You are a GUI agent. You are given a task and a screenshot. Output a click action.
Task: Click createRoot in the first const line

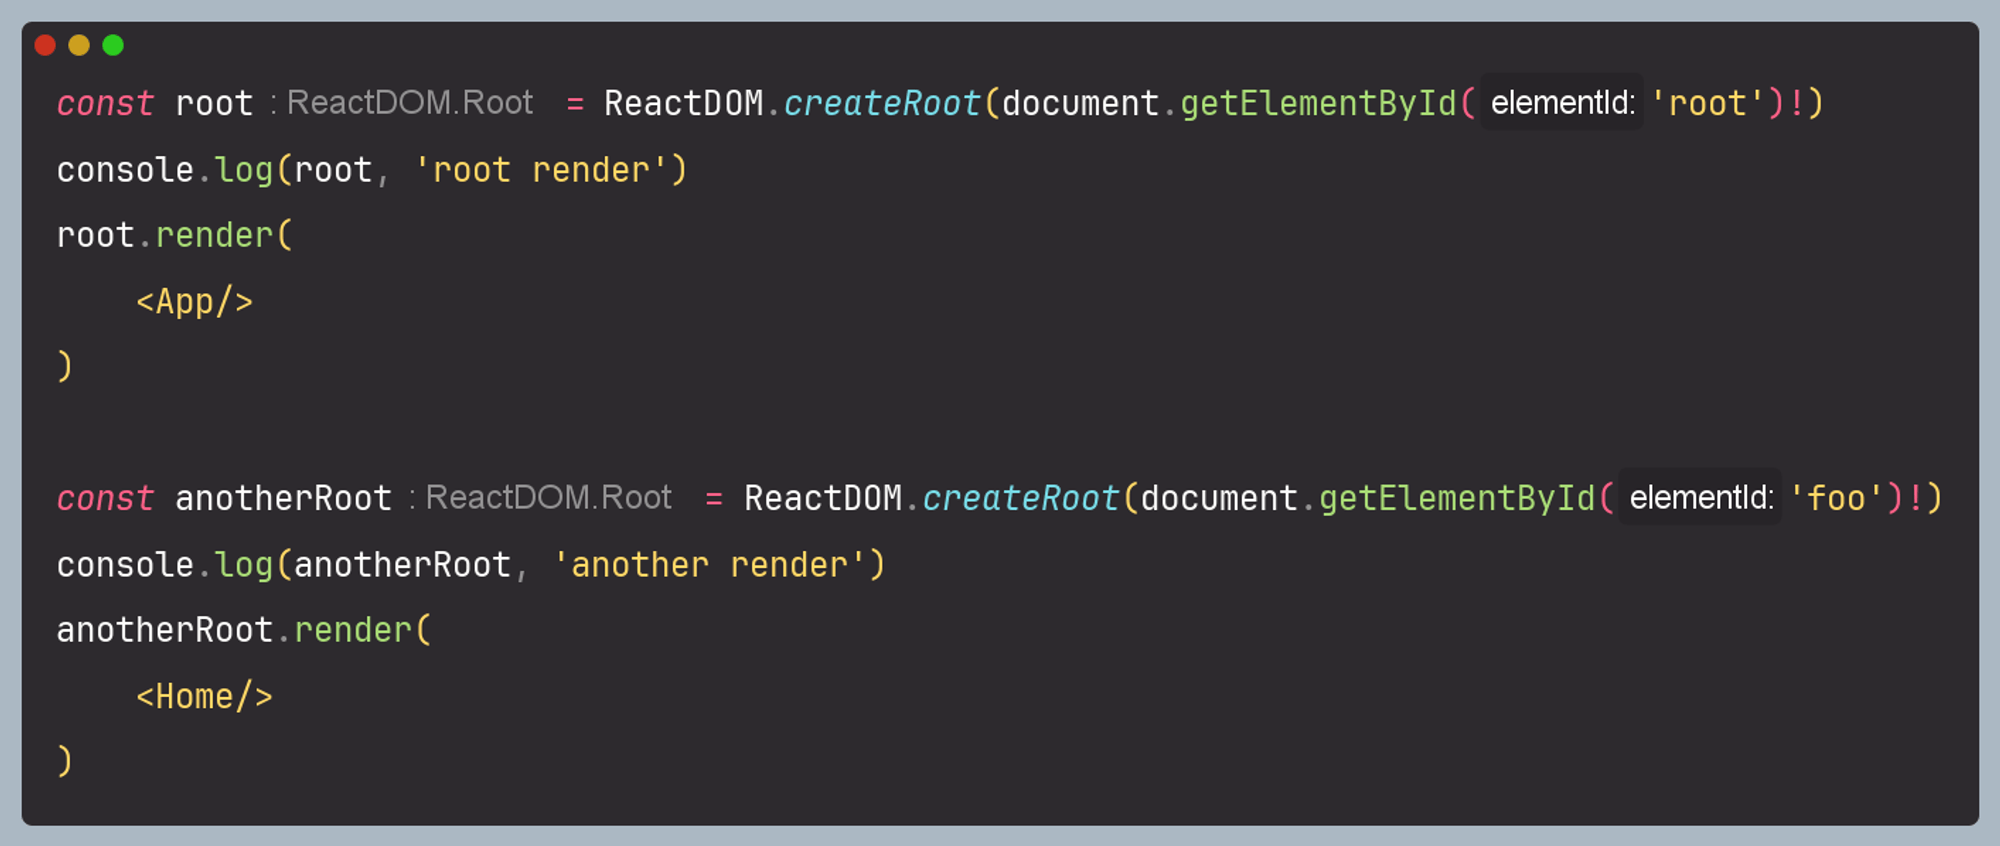[881, 103]
